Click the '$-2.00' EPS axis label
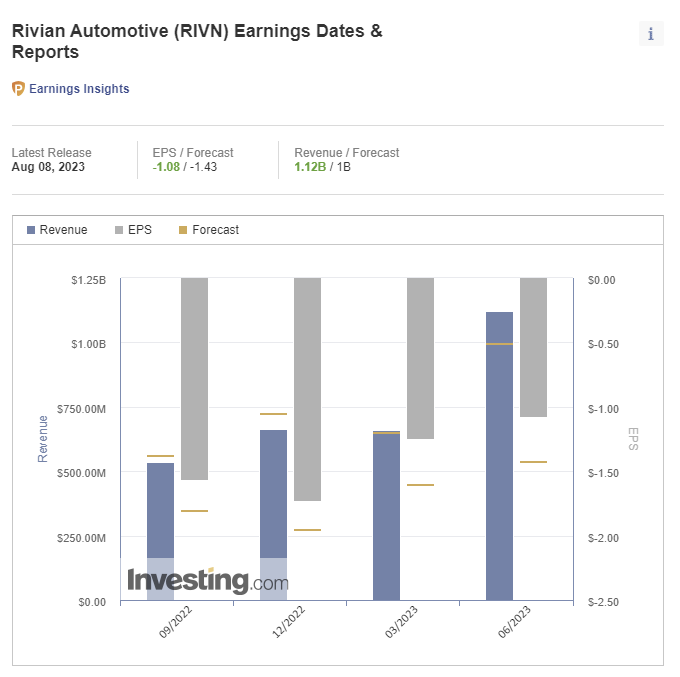This screenshot has height=677, width=680. tap(603, 538)
